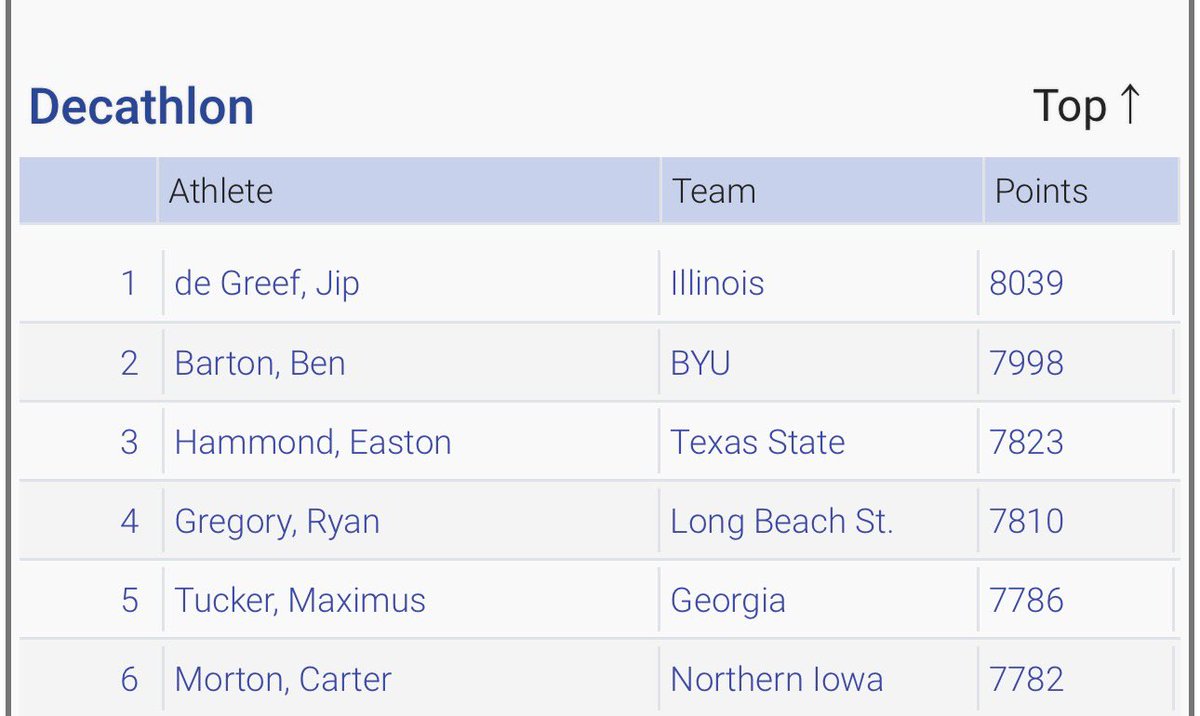The image size is (1200, 716).
Task: Click the Team column header
Action: 713,191
